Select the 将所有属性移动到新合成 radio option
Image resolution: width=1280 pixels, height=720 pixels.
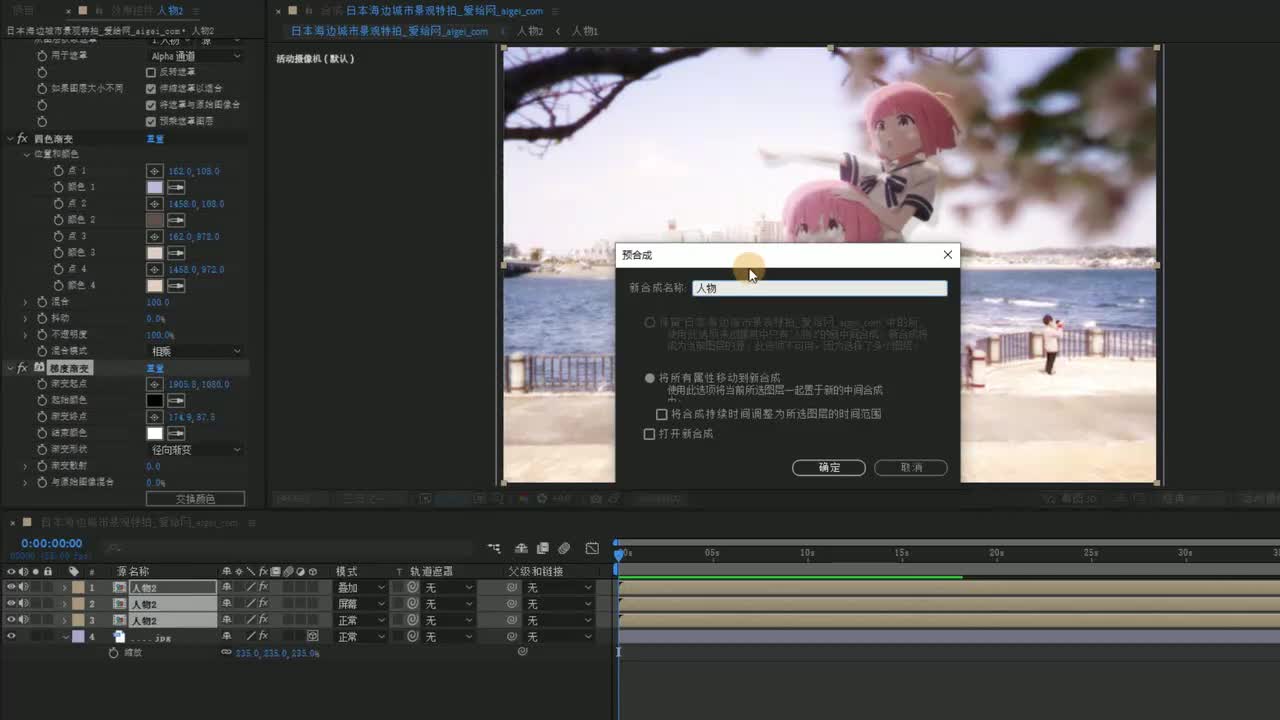point(650,378)
